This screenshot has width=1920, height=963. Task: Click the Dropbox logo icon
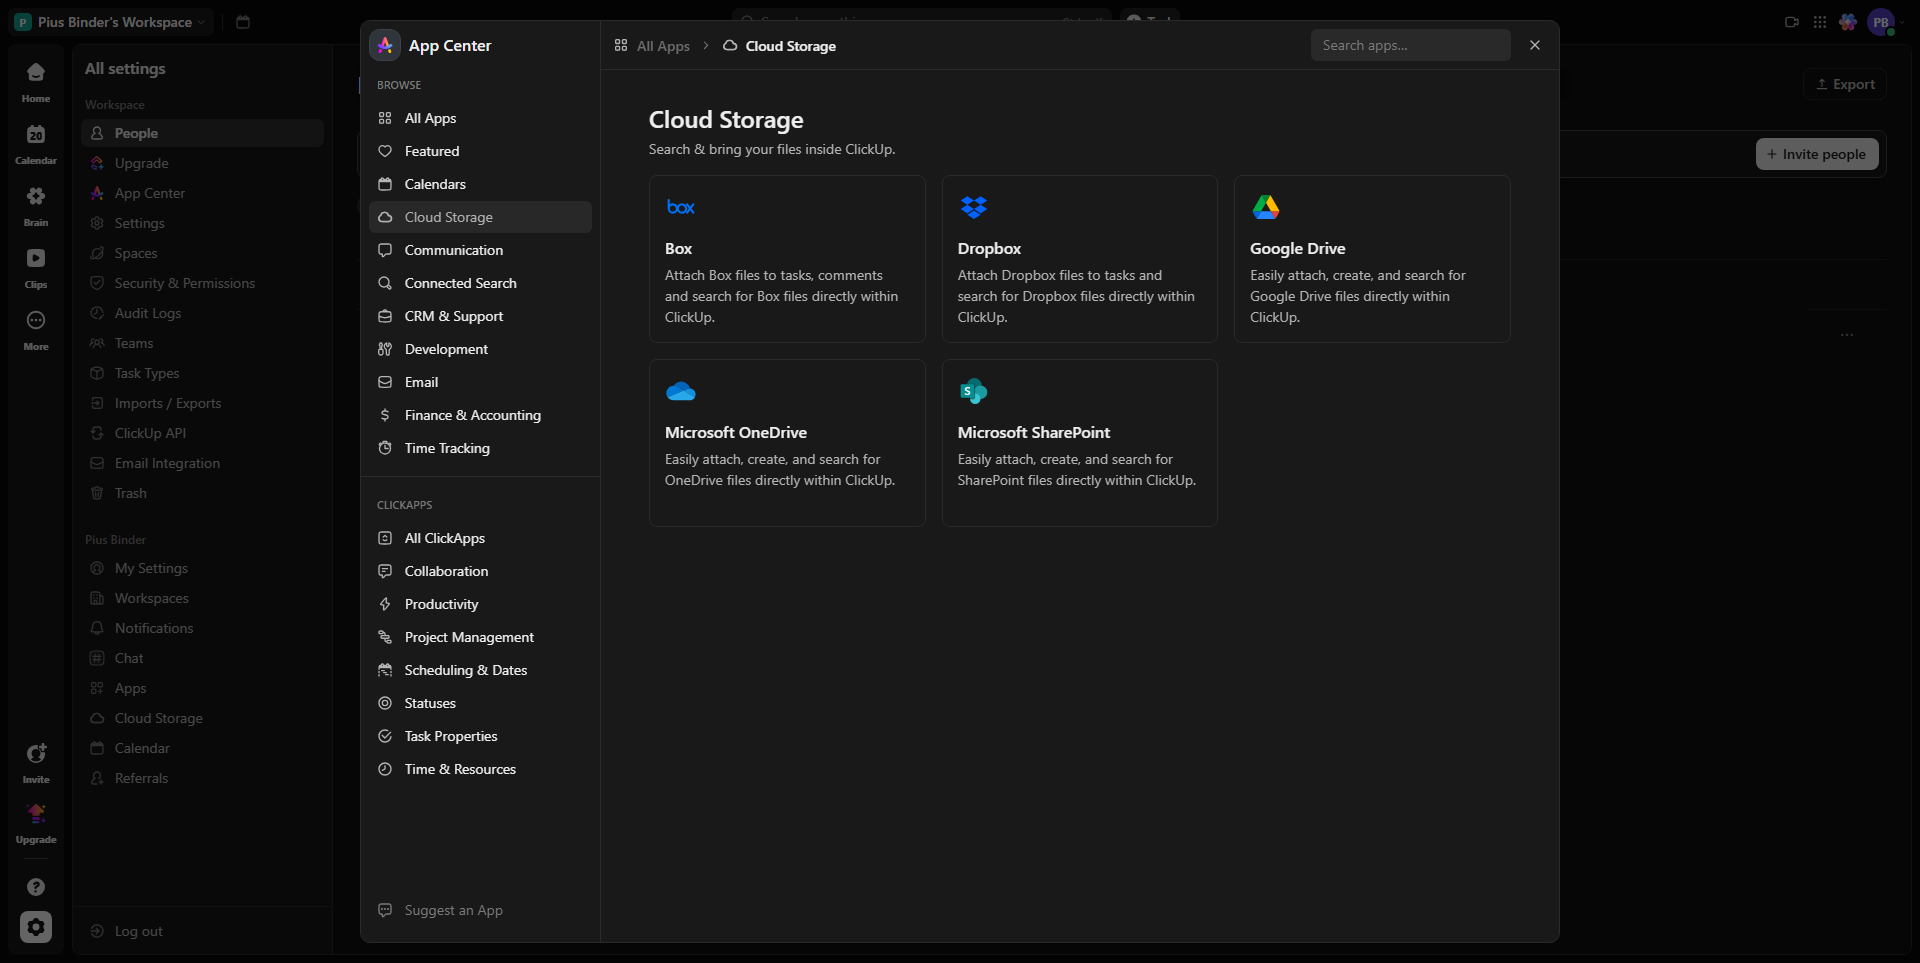click(x=973, y=207)
